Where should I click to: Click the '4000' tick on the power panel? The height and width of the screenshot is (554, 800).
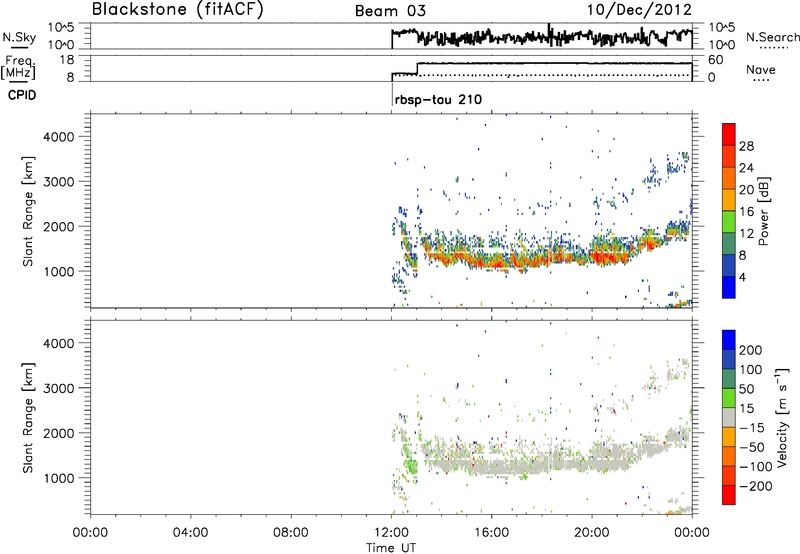tap(58, 137)
